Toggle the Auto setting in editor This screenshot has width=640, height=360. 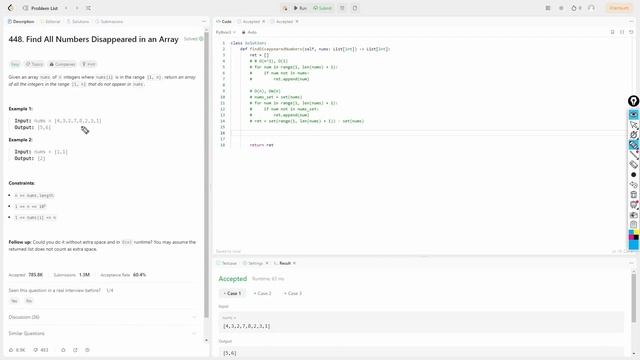tap(249, 32)
